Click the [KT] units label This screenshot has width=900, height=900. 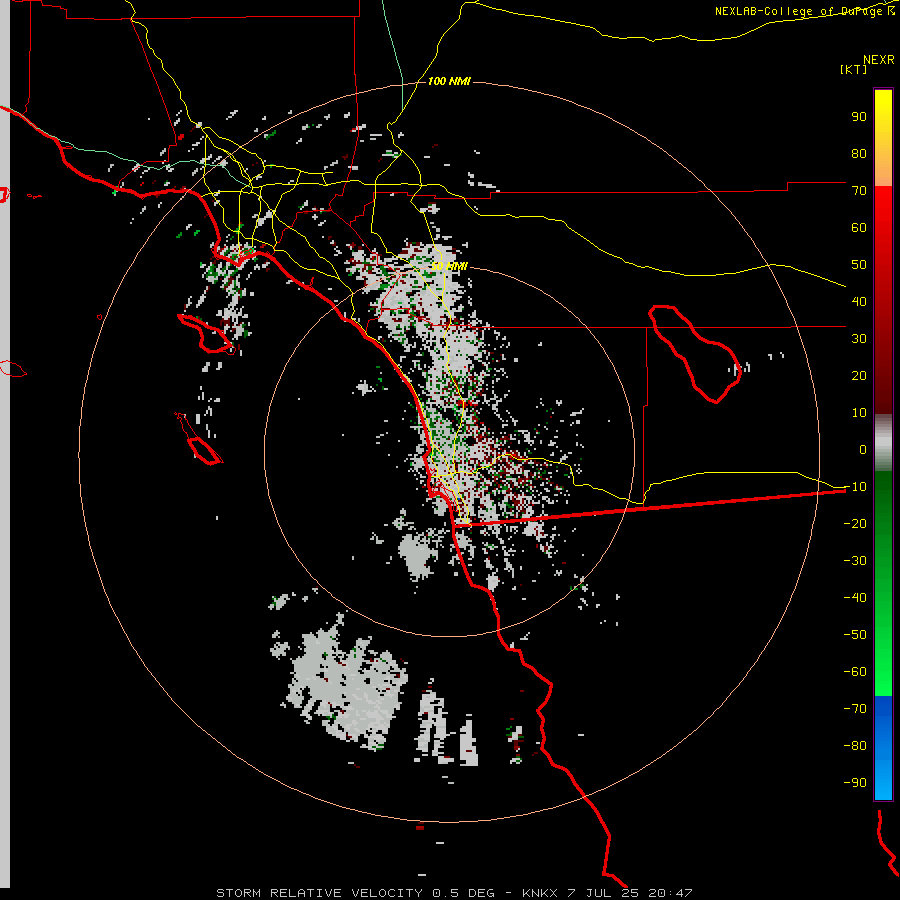pyautogui.click(x=854, y=69)
